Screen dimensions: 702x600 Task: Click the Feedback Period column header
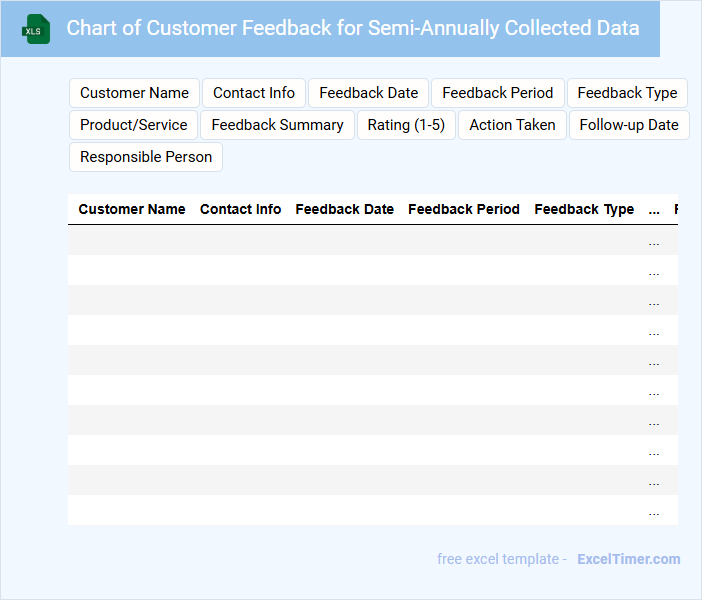coord(464,210)
